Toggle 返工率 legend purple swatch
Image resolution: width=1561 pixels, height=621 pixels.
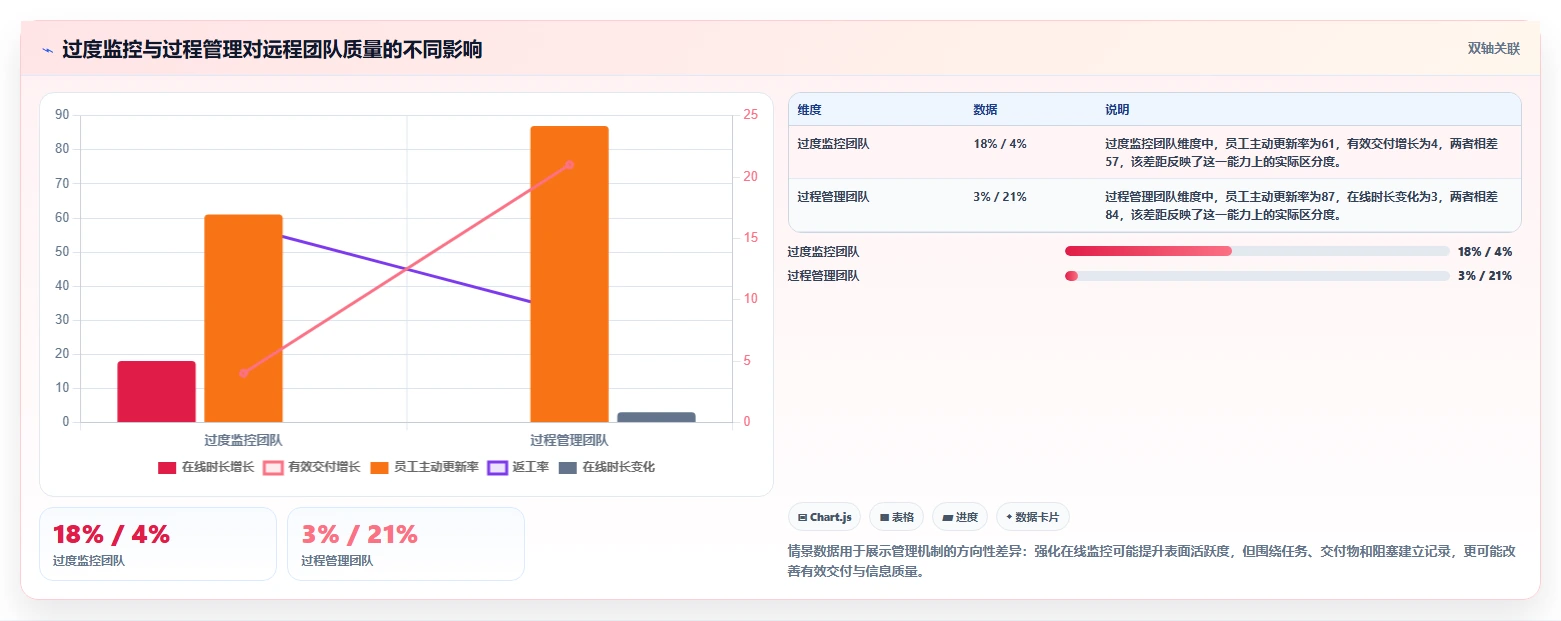[497, 468]
